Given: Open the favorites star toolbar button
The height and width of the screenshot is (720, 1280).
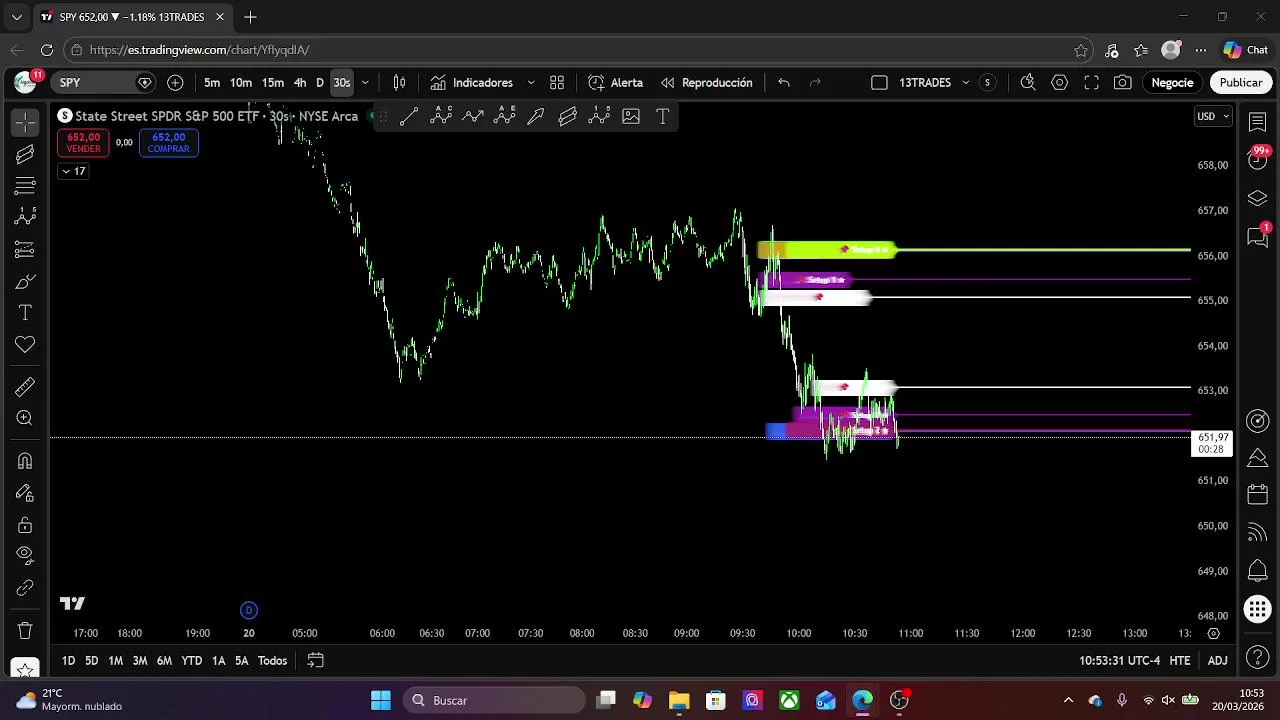Looking at the screenshot, I should pyautogui.click(x=25, y=668).
